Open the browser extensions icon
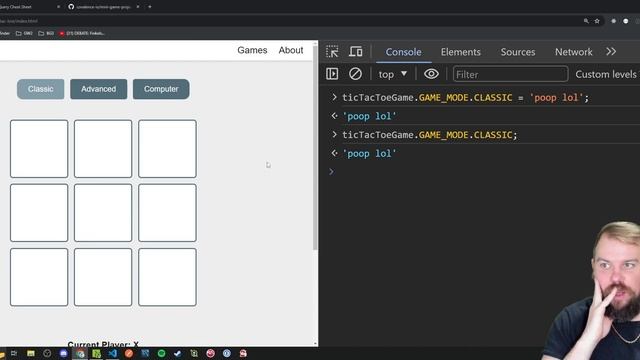 (613, 21)
